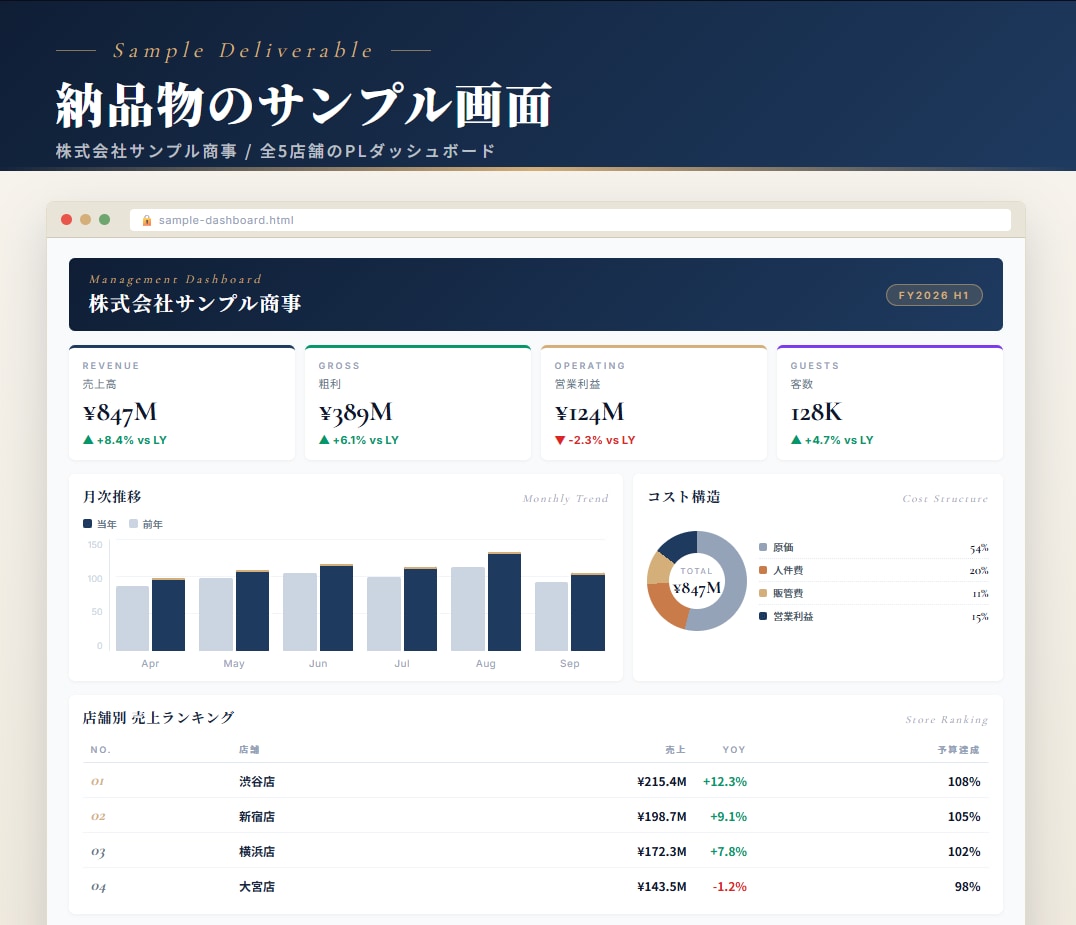
Task: Click the green up arrow beside +4.7% vs LY
Action: pyautogui.click(x=796, y=440)
